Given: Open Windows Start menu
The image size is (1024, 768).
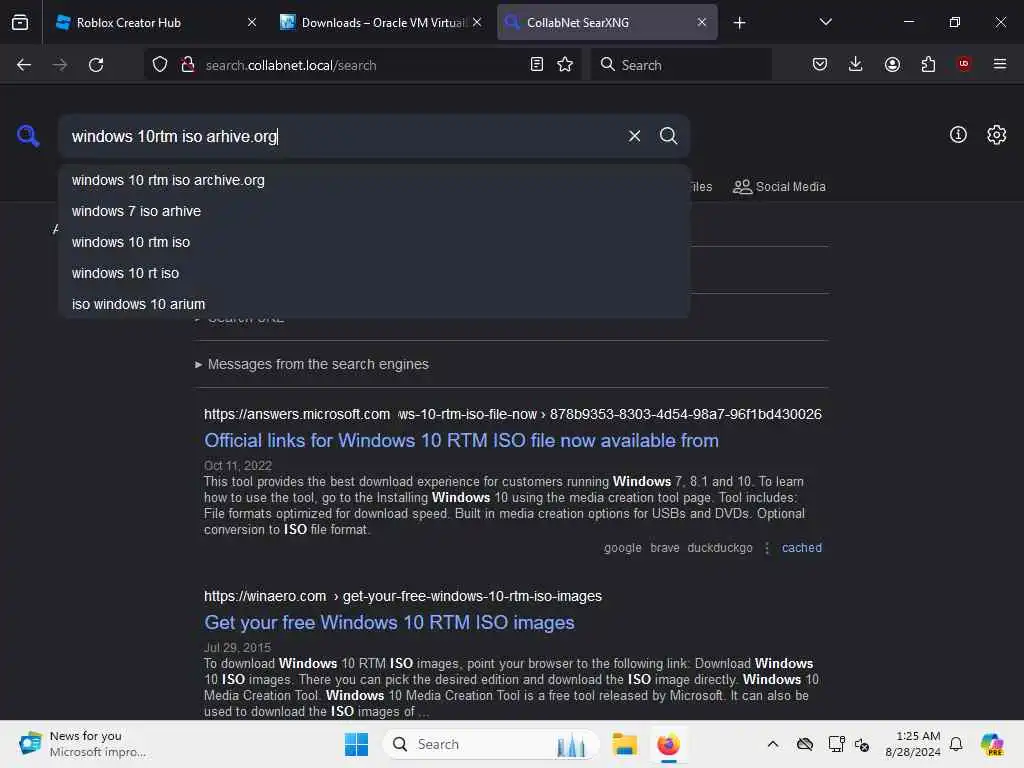Looking at the screenshot, I should click(357, 744).
